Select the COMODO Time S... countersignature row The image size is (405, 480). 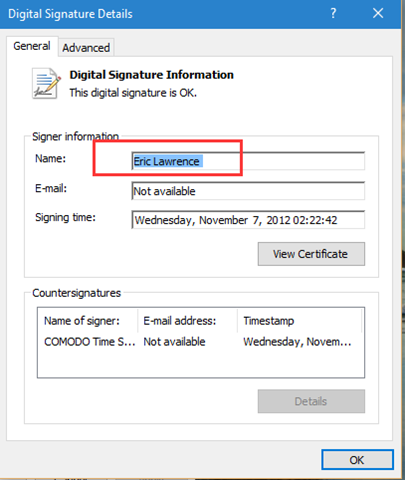[201, 342]
